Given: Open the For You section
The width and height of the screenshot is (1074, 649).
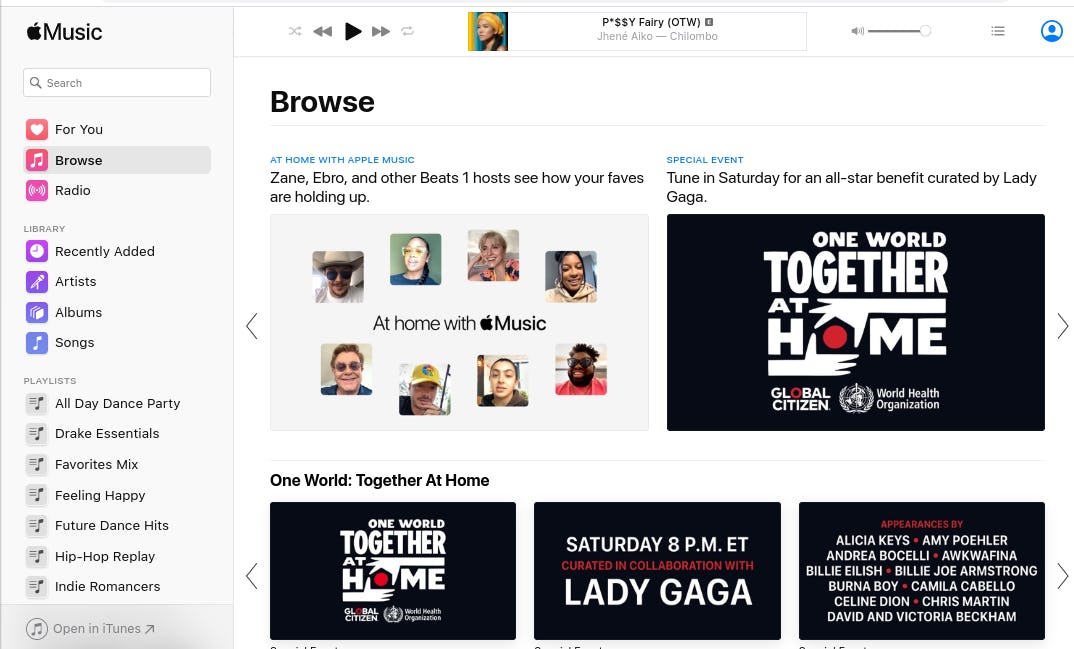Looking at the screenshot, I should (78, 129).
